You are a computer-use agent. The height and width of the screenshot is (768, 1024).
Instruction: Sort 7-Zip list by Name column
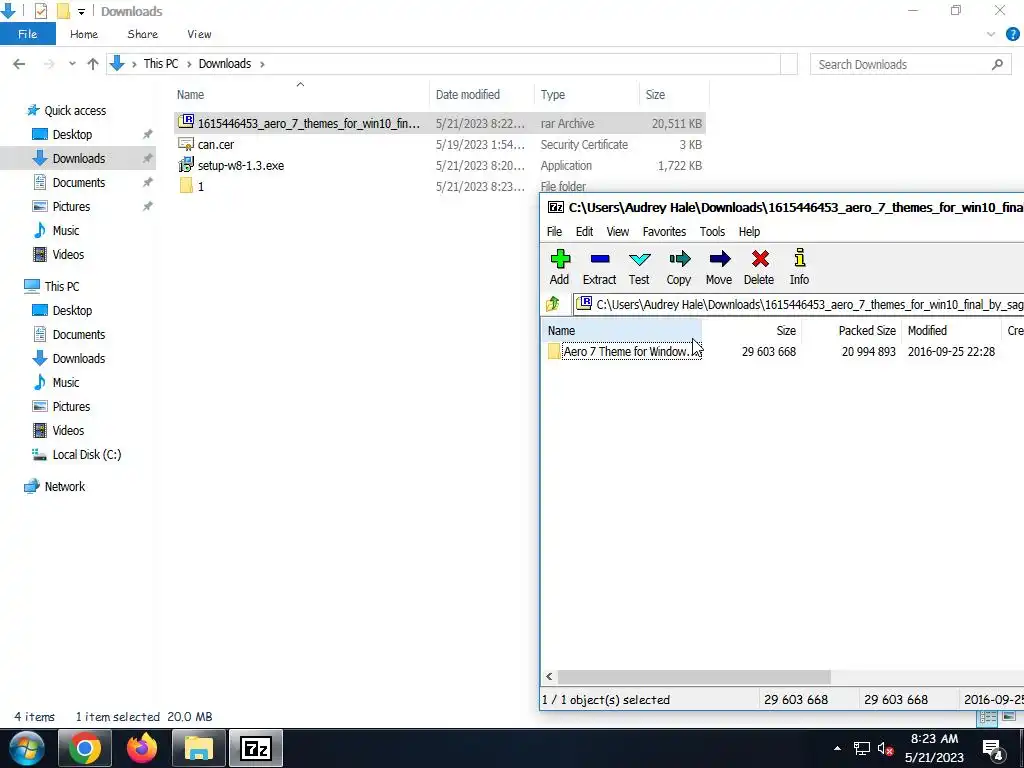click(622, 330)
